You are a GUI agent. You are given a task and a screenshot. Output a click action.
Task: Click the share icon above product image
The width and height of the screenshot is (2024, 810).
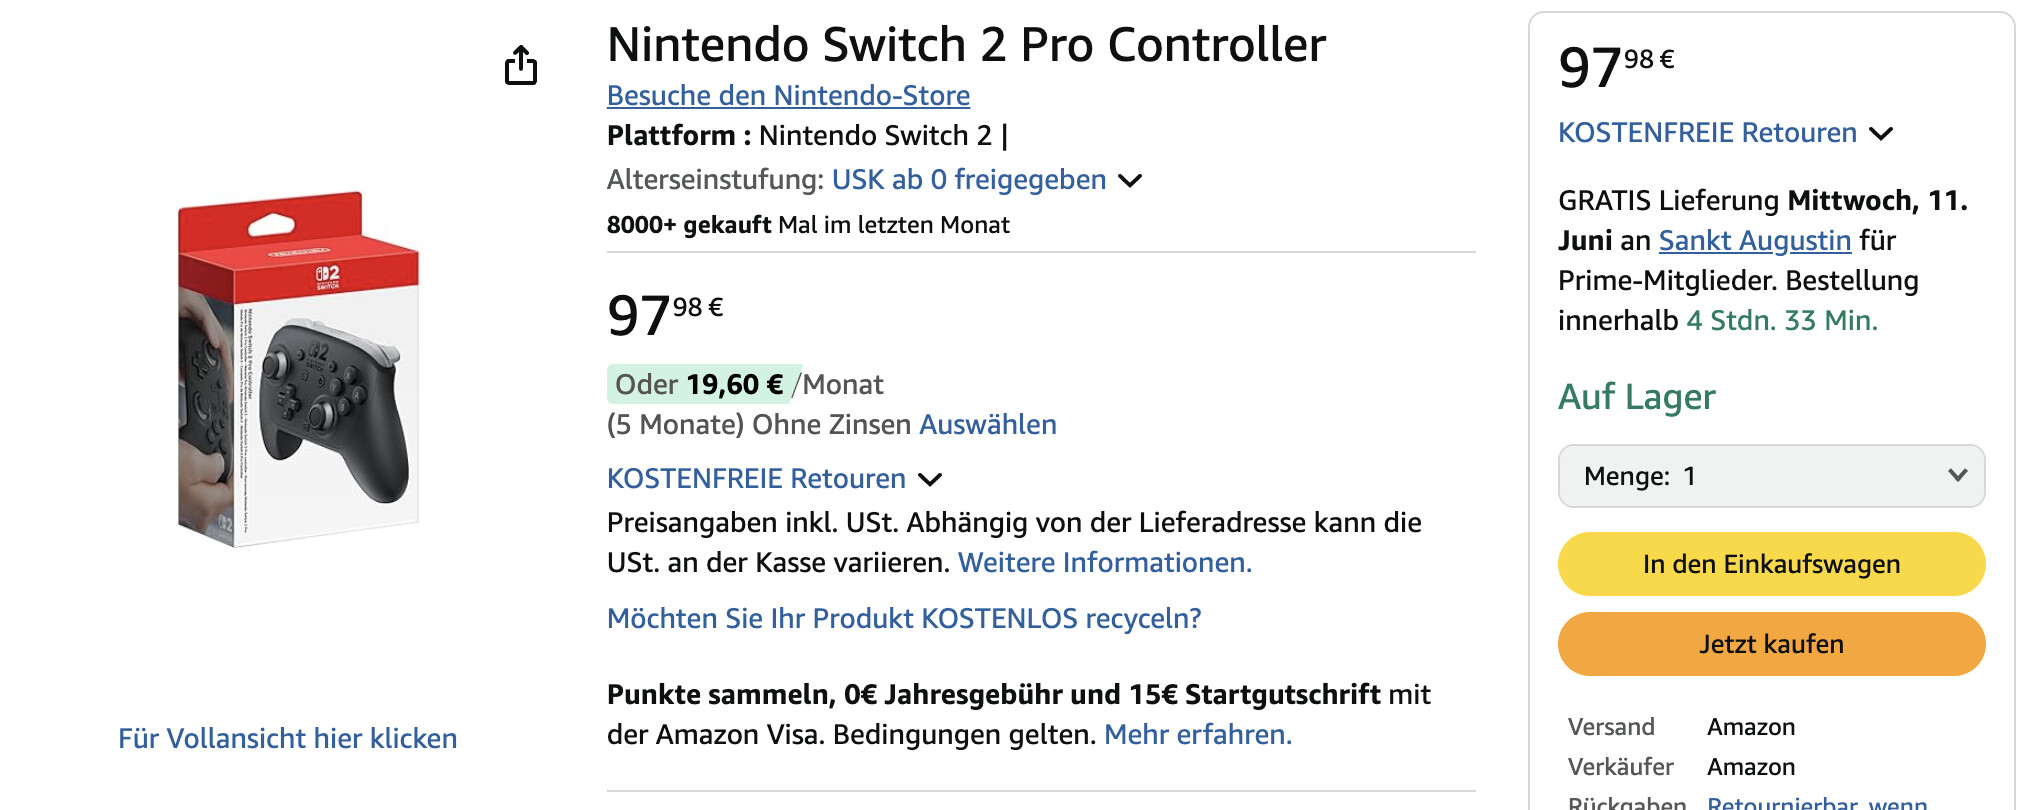521,66
